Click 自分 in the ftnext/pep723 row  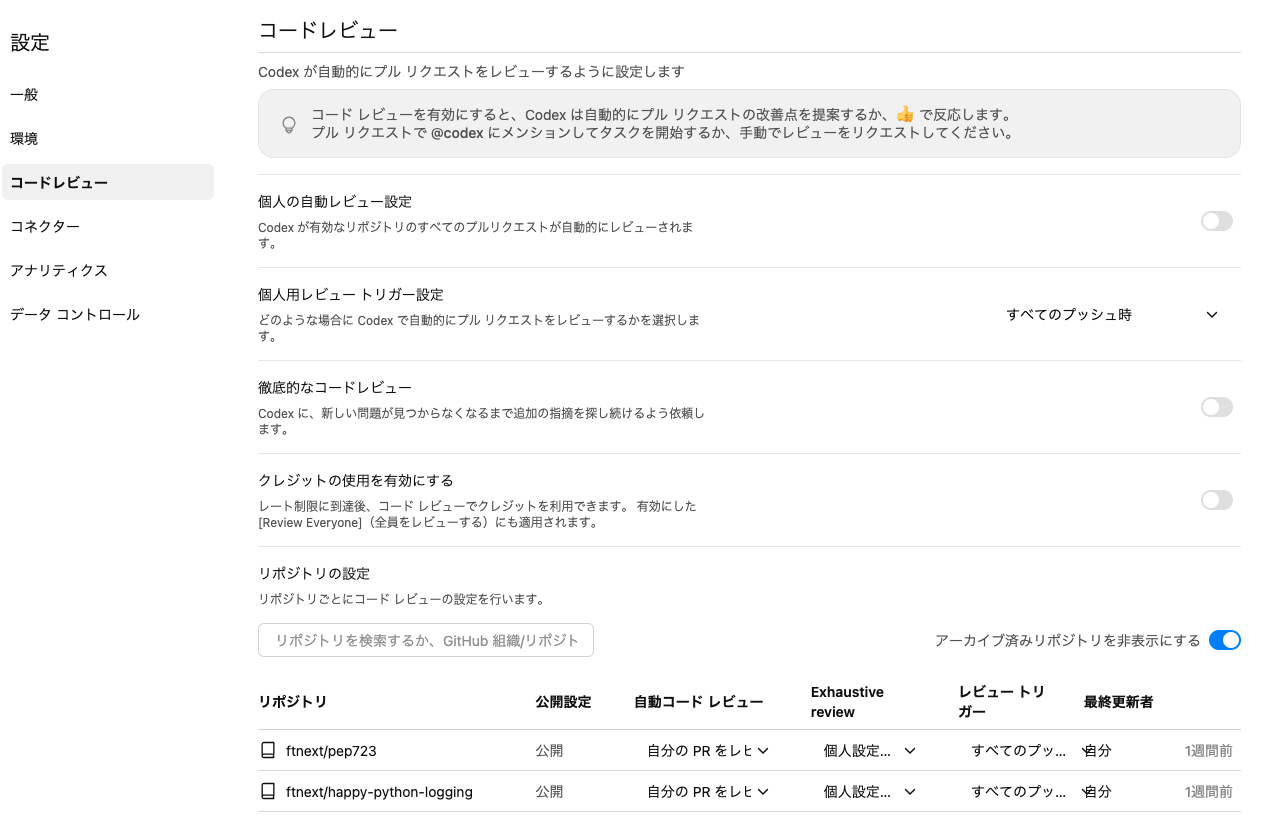1098,750
